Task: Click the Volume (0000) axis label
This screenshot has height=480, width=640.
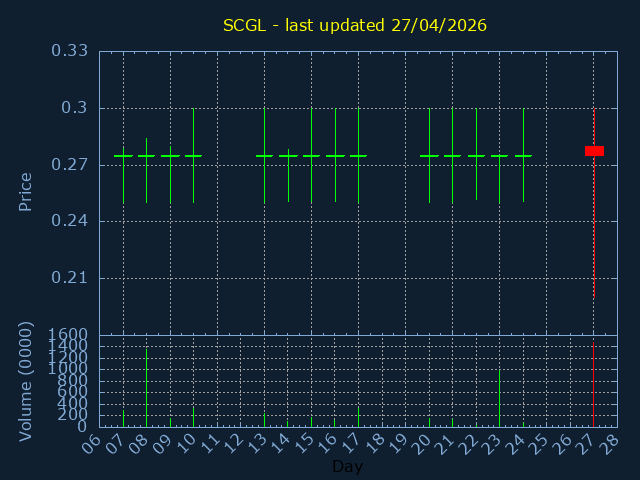Action: (x=26, y=381)
